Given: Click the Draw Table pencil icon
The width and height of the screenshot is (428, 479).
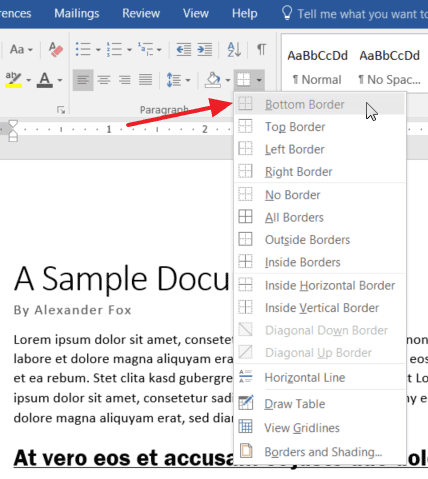Looking at the screenshot, I should pyautogui.click(x=246, y=403).
